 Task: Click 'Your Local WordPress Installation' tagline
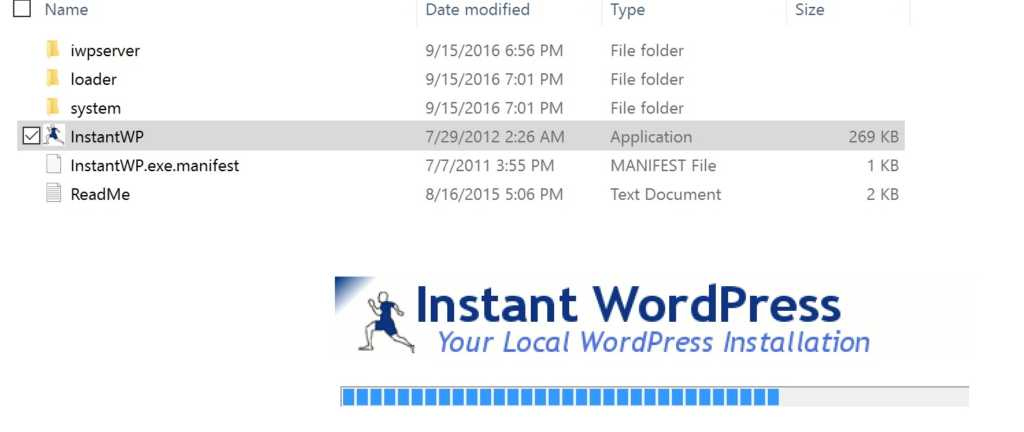[653, 342]
